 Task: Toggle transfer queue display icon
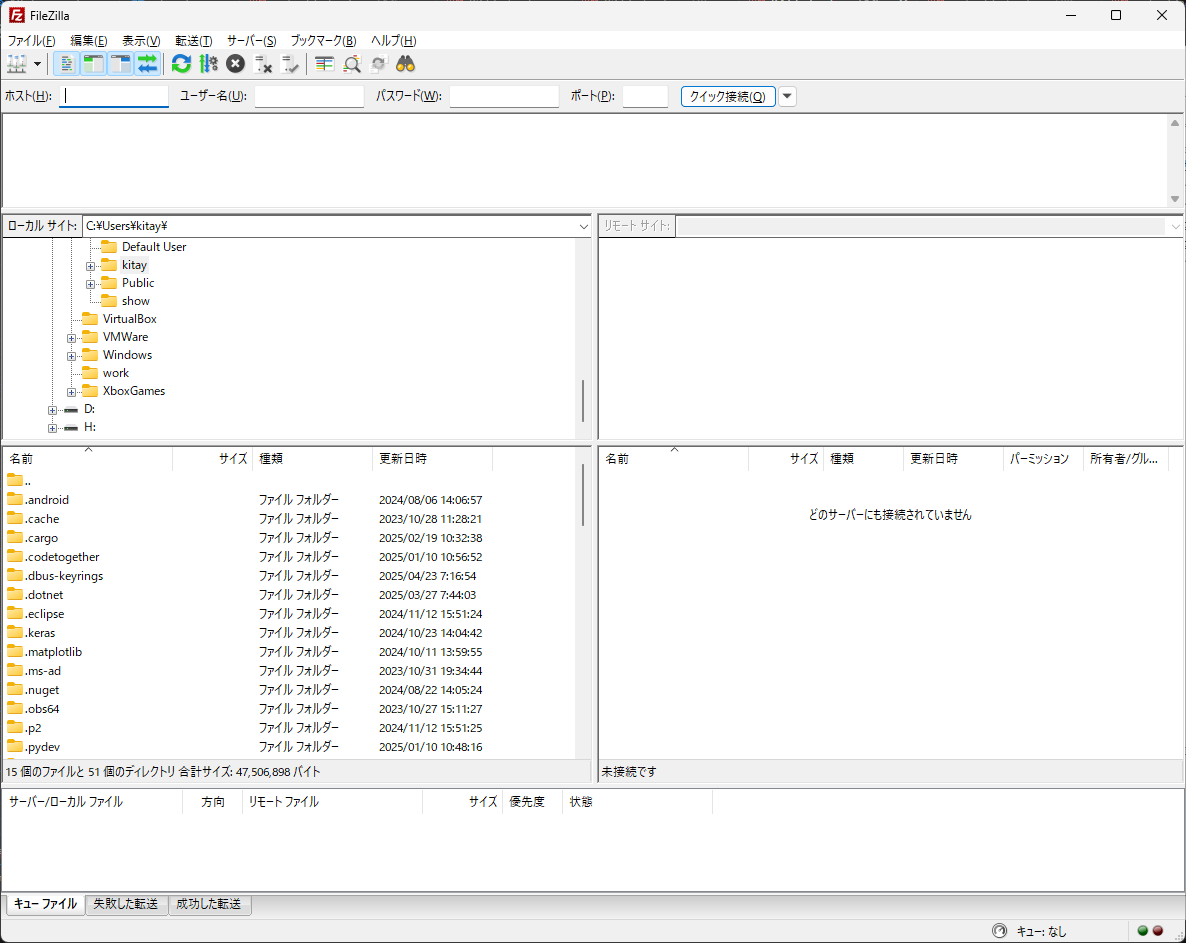[x=147, y=64]
